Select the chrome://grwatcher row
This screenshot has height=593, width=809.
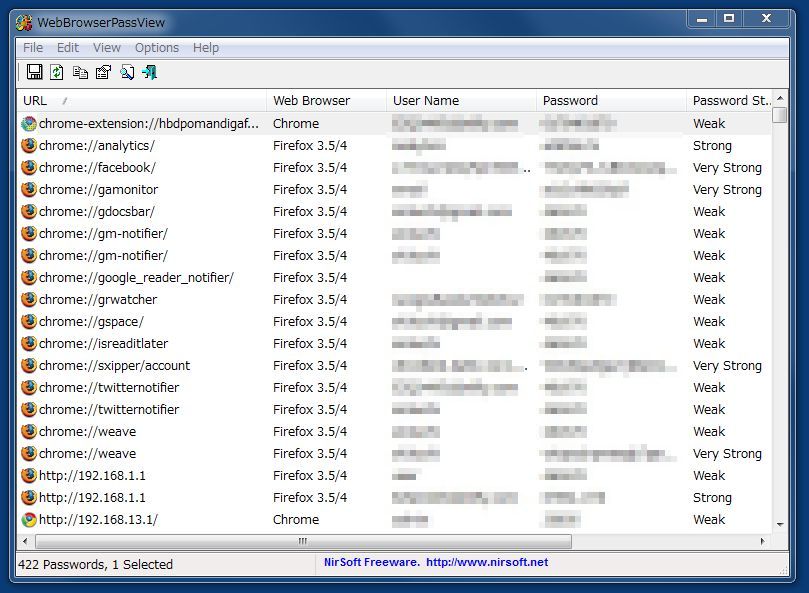395,299
